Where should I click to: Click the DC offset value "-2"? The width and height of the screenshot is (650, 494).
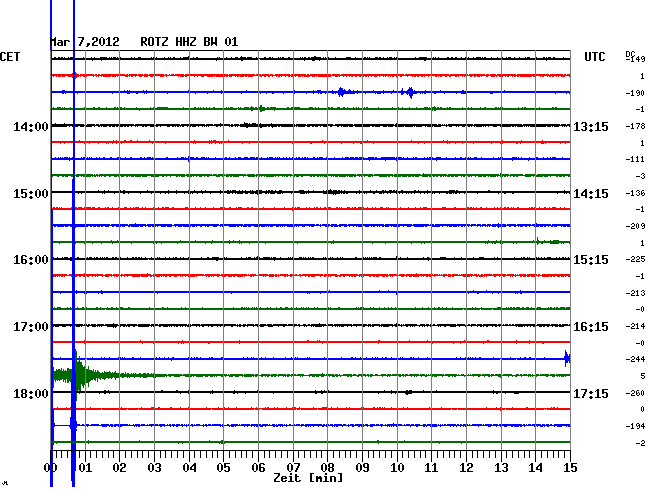(640, 443)
